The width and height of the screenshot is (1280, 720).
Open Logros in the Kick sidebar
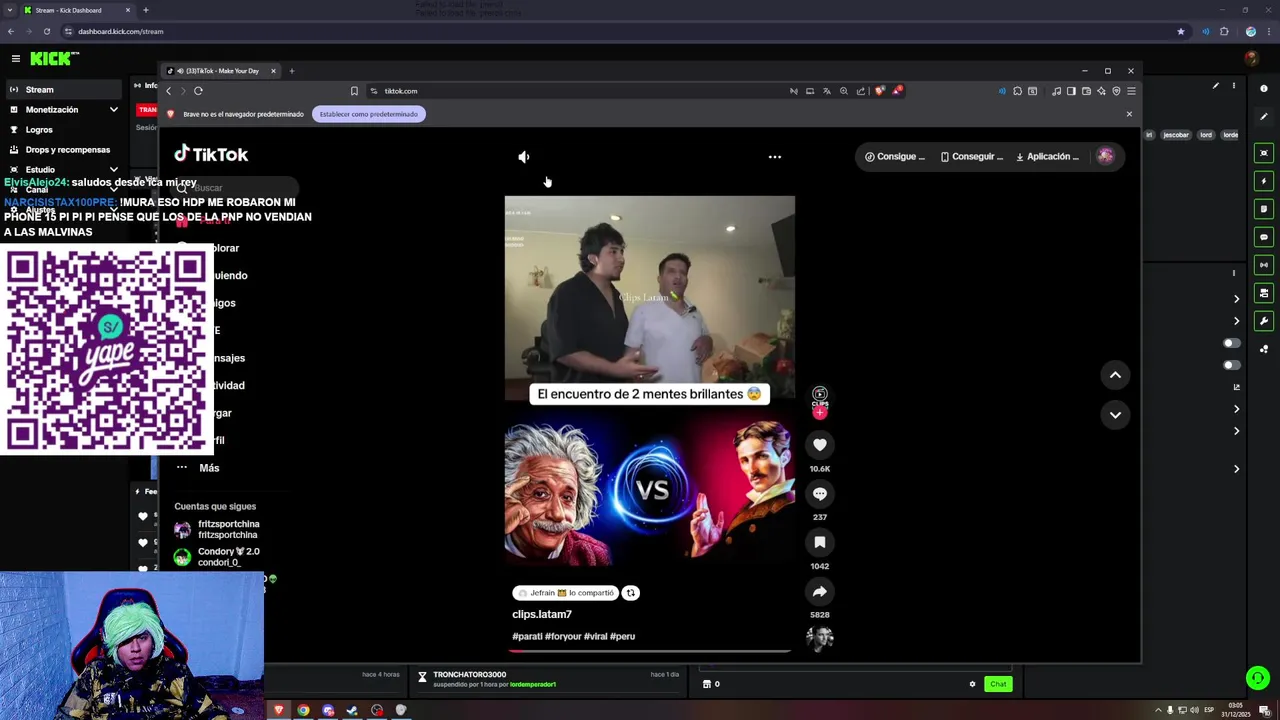pos(62,130)
